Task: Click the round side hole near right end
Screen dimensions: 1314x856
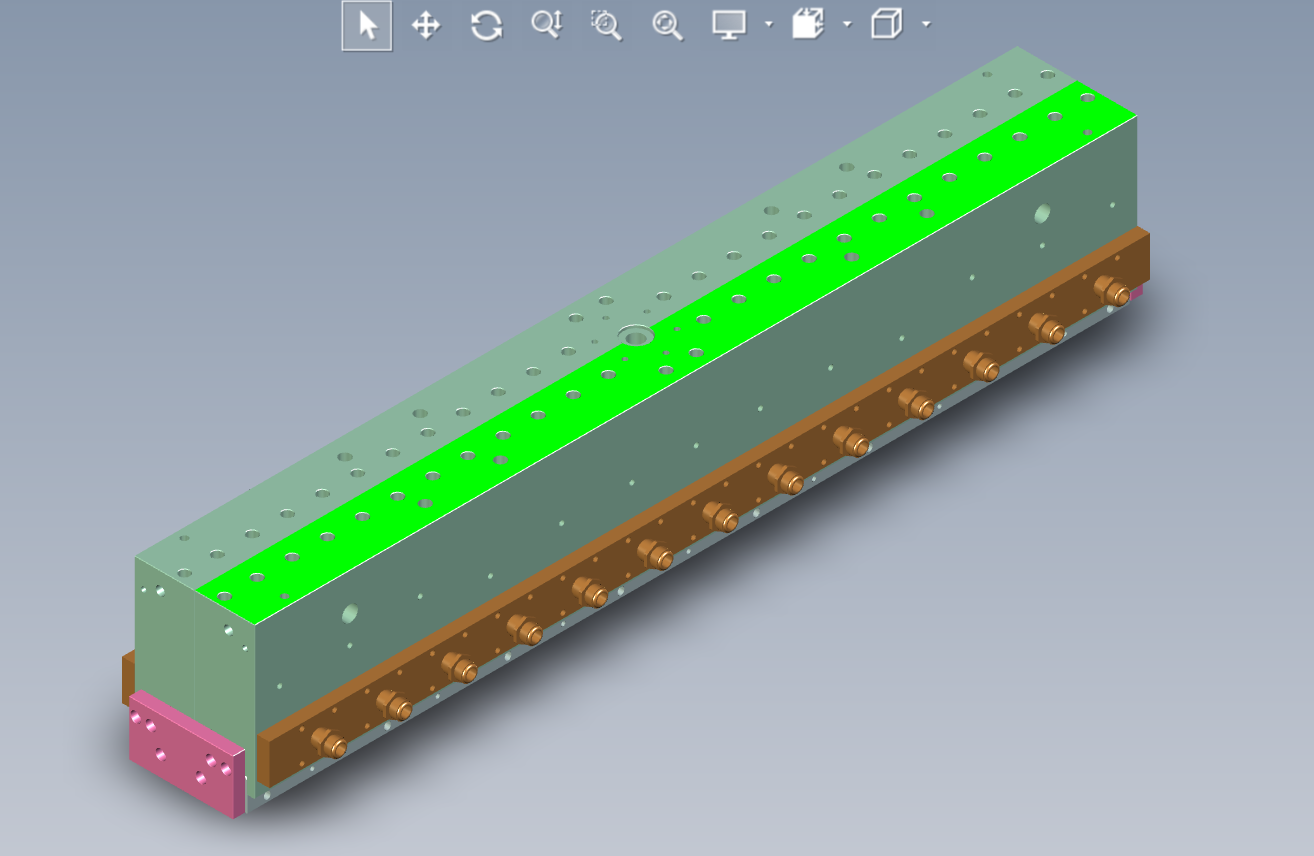Action: coord(1042,213)
